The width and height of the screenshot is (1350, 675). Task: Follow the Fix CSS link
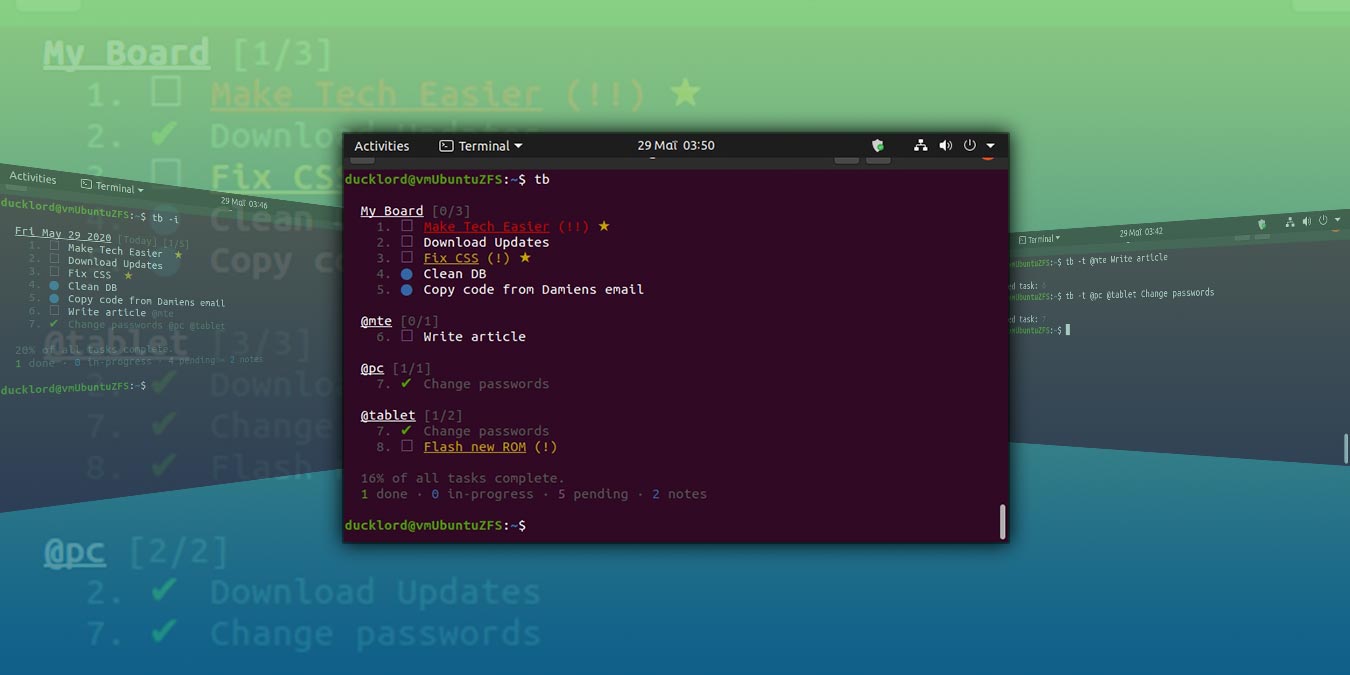452,257
